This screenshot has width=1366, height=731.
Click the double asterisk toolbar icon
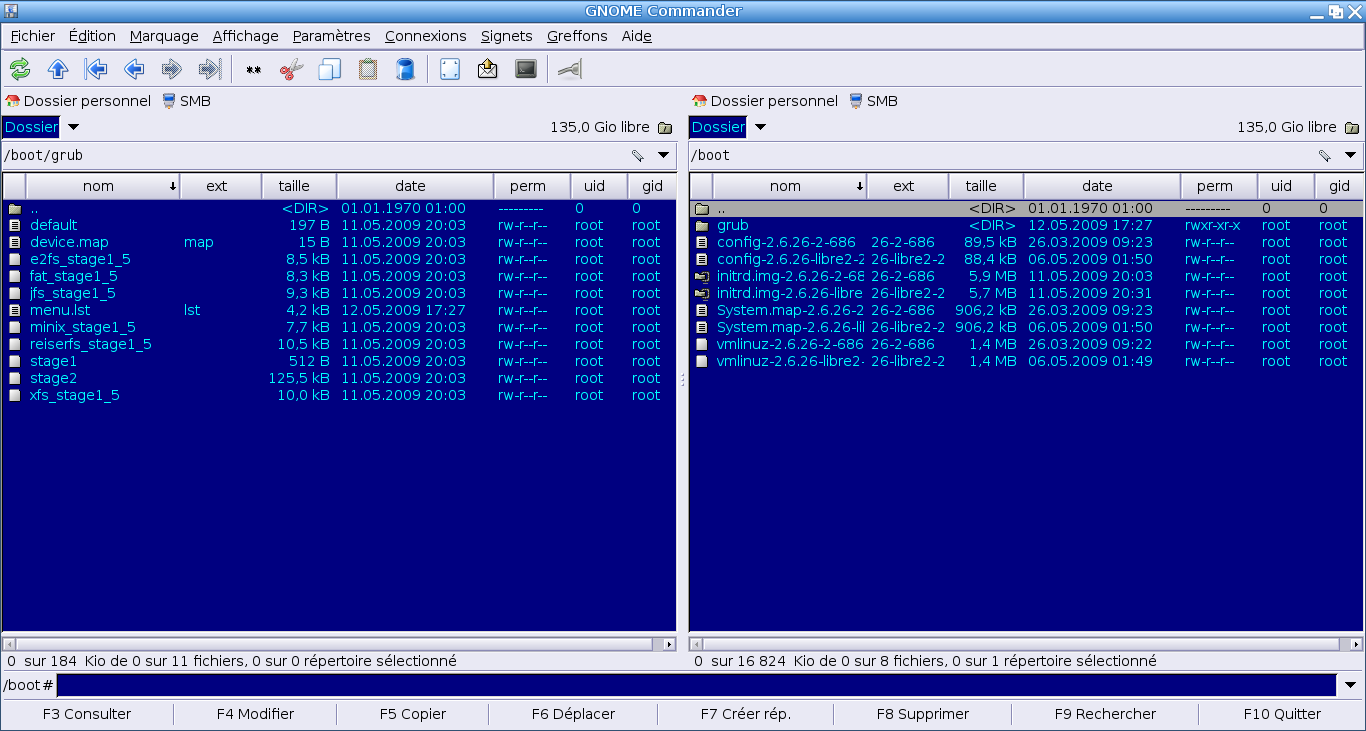(x=253, y=69)
